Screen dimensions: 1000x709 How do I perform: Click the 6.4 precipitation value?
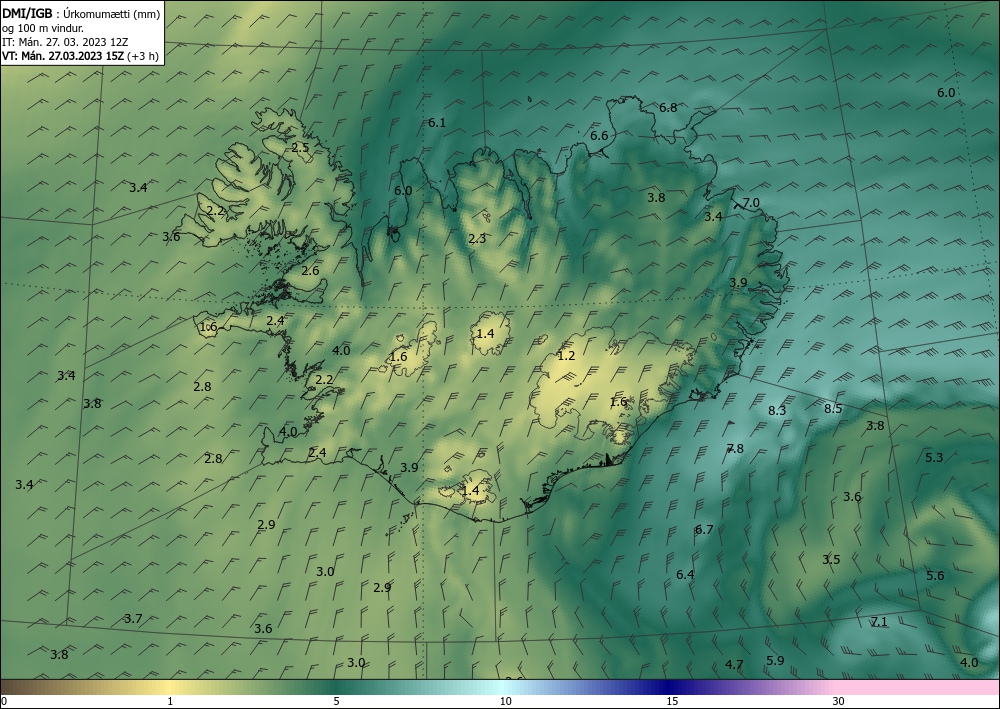point(685,574)
